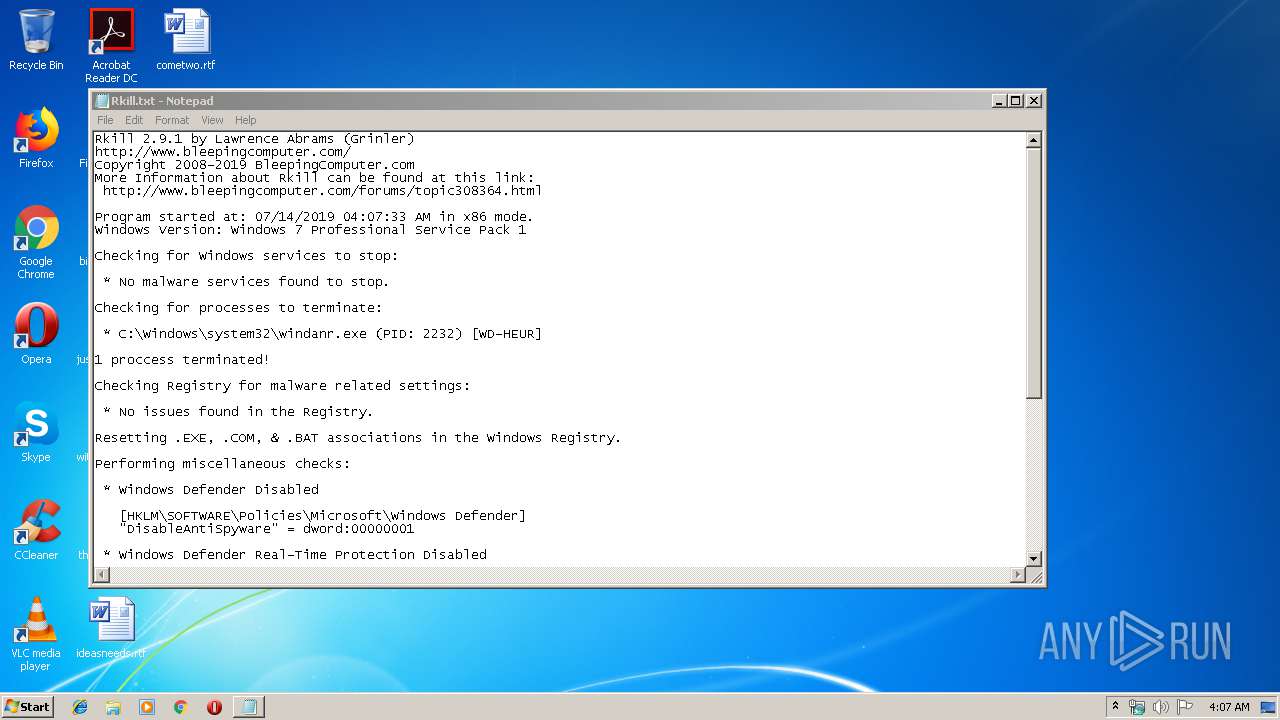Click the 'Rkill 2.9.1 by Lawrence Abrams' line

click(x=254, y=139)
